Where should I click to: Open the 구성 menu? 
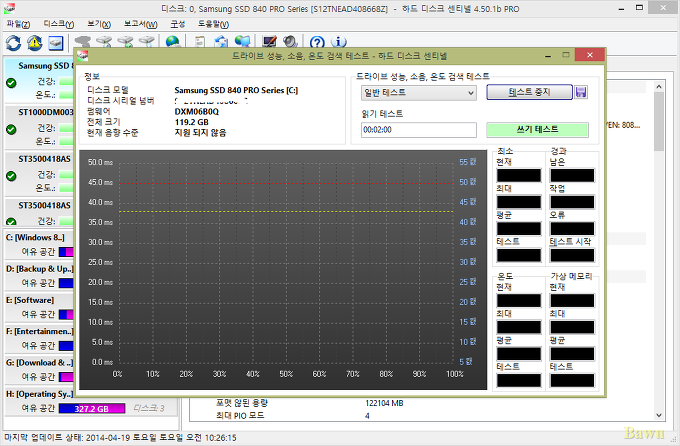tap(178, 24)
